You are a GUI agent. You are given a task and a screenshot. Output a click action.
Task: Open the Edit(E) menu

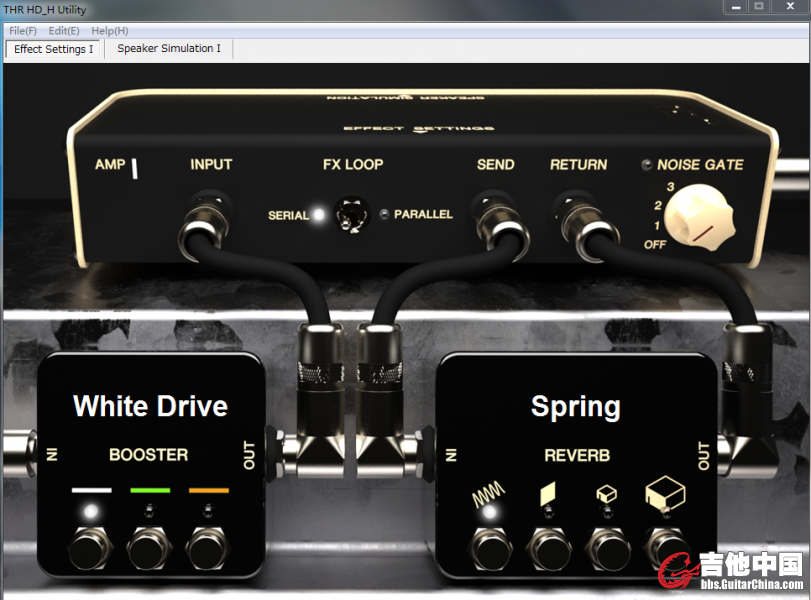[64, 31]
